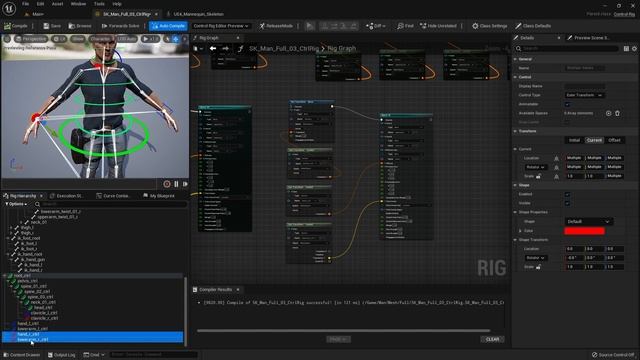Open the File menu
The height and width of the screenshot is (360, 640).
[x=25, y=4]
